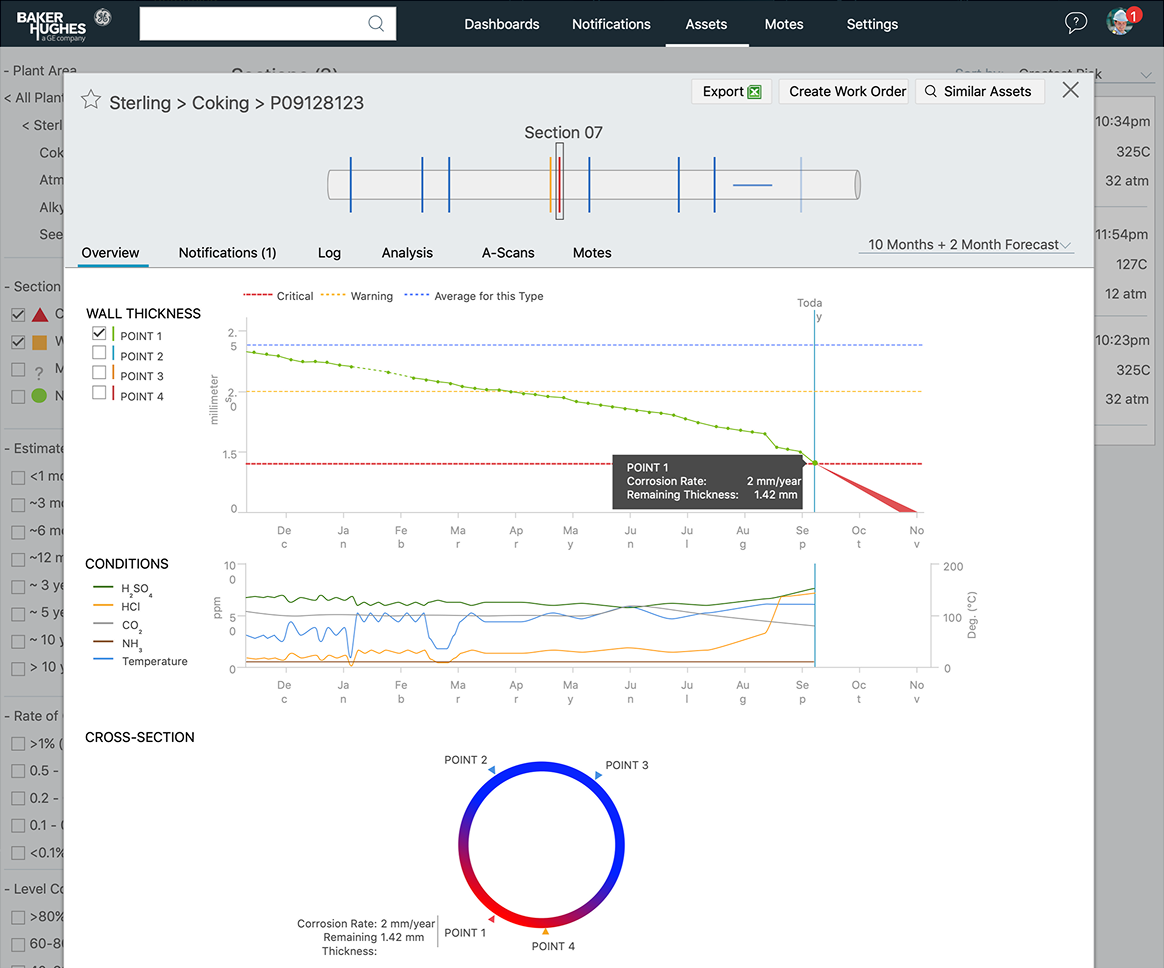Enable POINT 2 wall thickness series

click(x=99, y=352)
